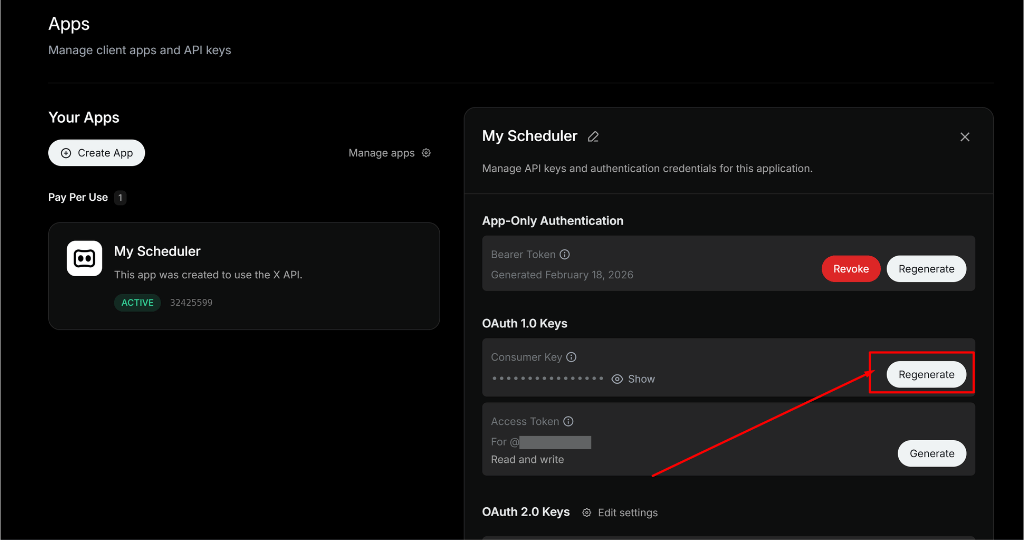Image resolution: width=1024 pixels, height=540 pixels.
Task: Click the ACTIVE status badge
Action: [x=137, y=302]
